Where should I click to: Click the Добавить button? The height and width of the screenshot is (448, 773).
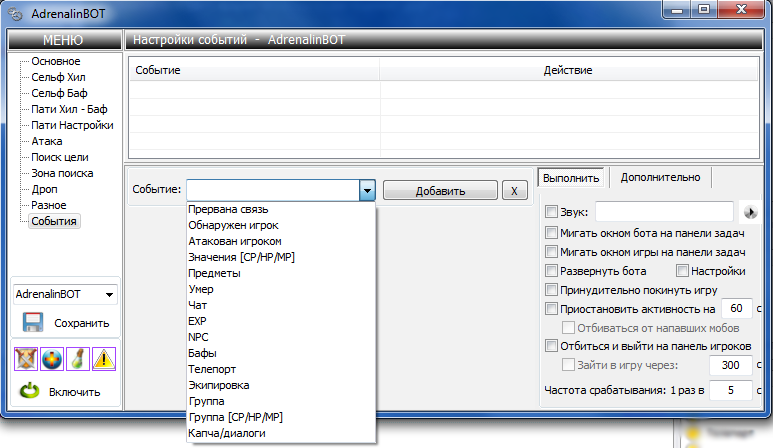pos(440,190)
